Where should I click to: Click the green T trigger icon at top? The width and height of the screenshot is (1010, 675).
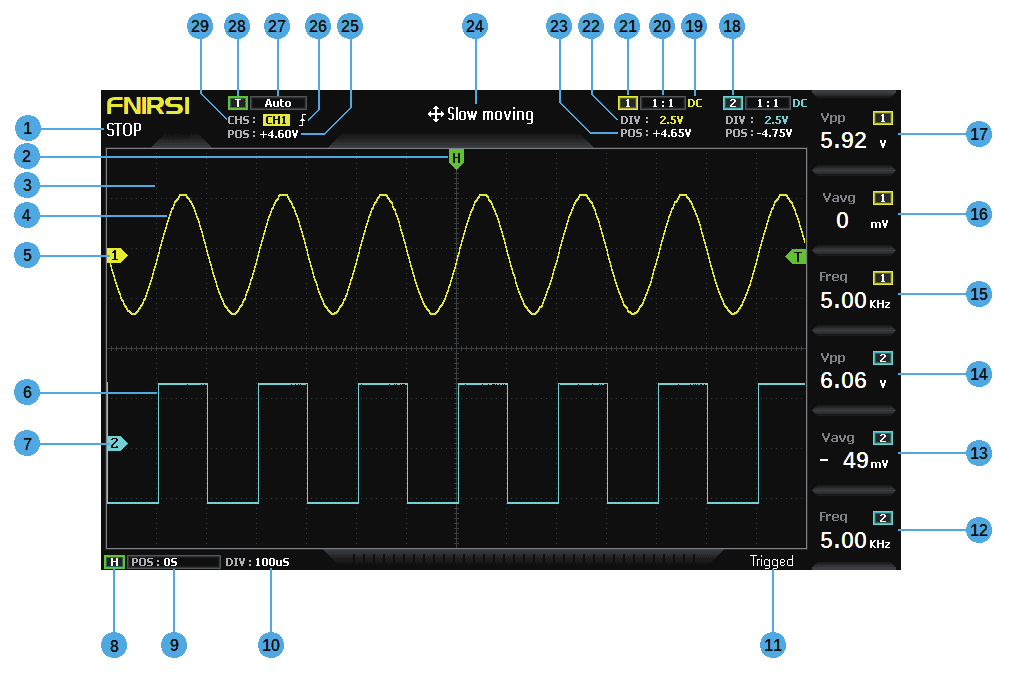tap(238, 103)
